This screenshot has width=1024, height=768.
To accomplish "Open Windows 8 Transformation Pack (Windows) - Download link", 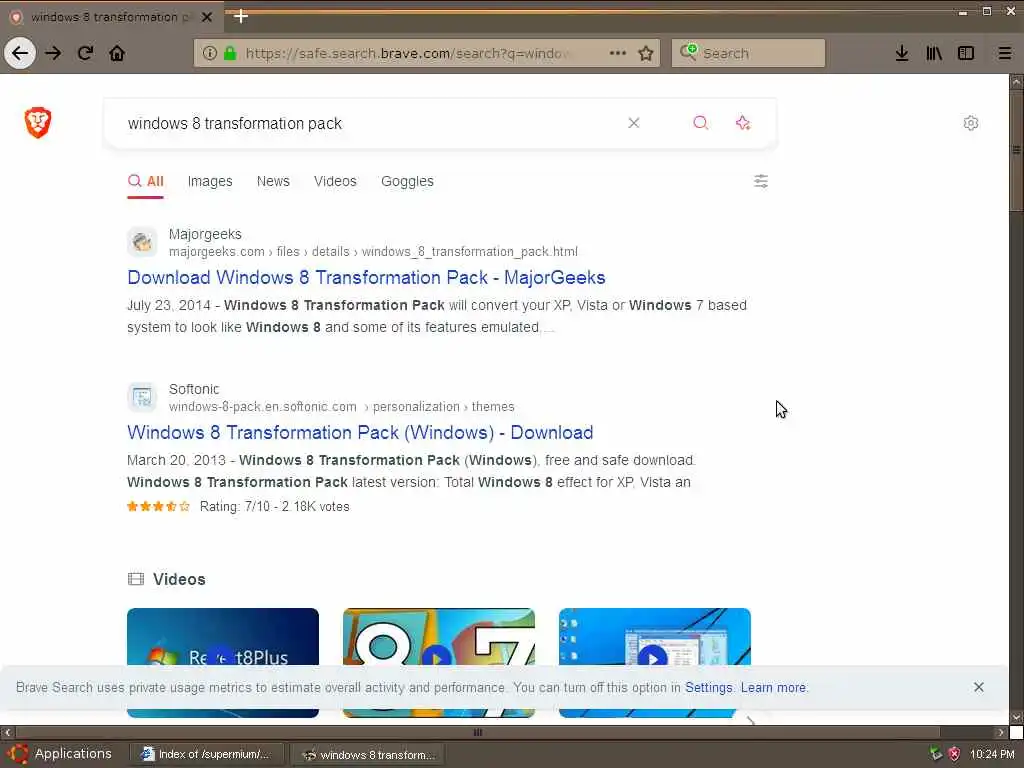I will (x=360, y=432).
